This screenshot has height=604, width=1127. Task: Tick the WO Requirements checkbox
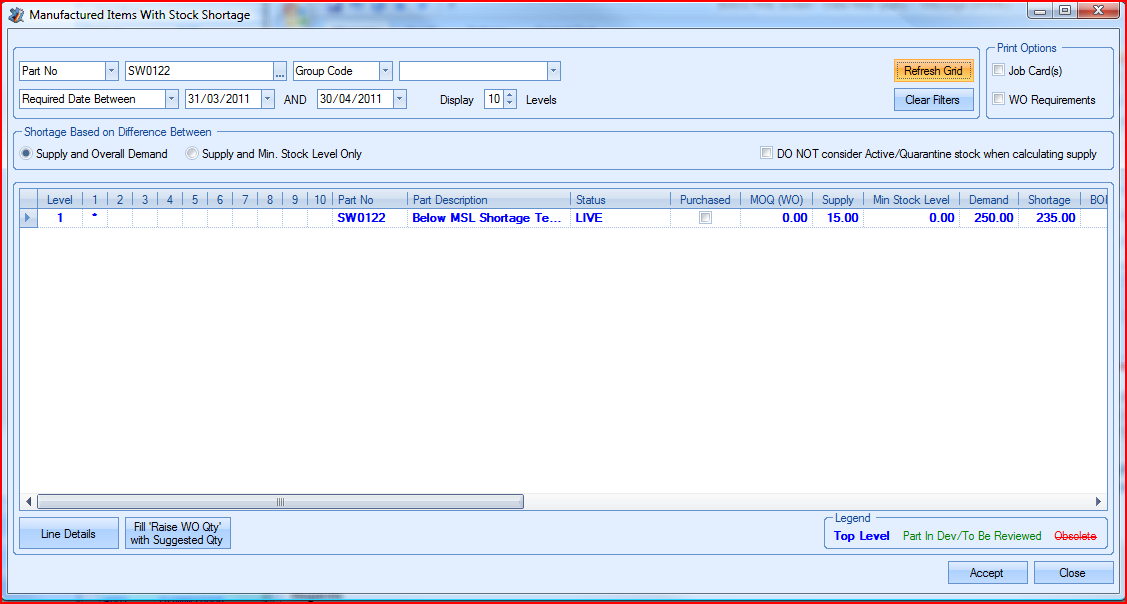(x=999, y=99)
